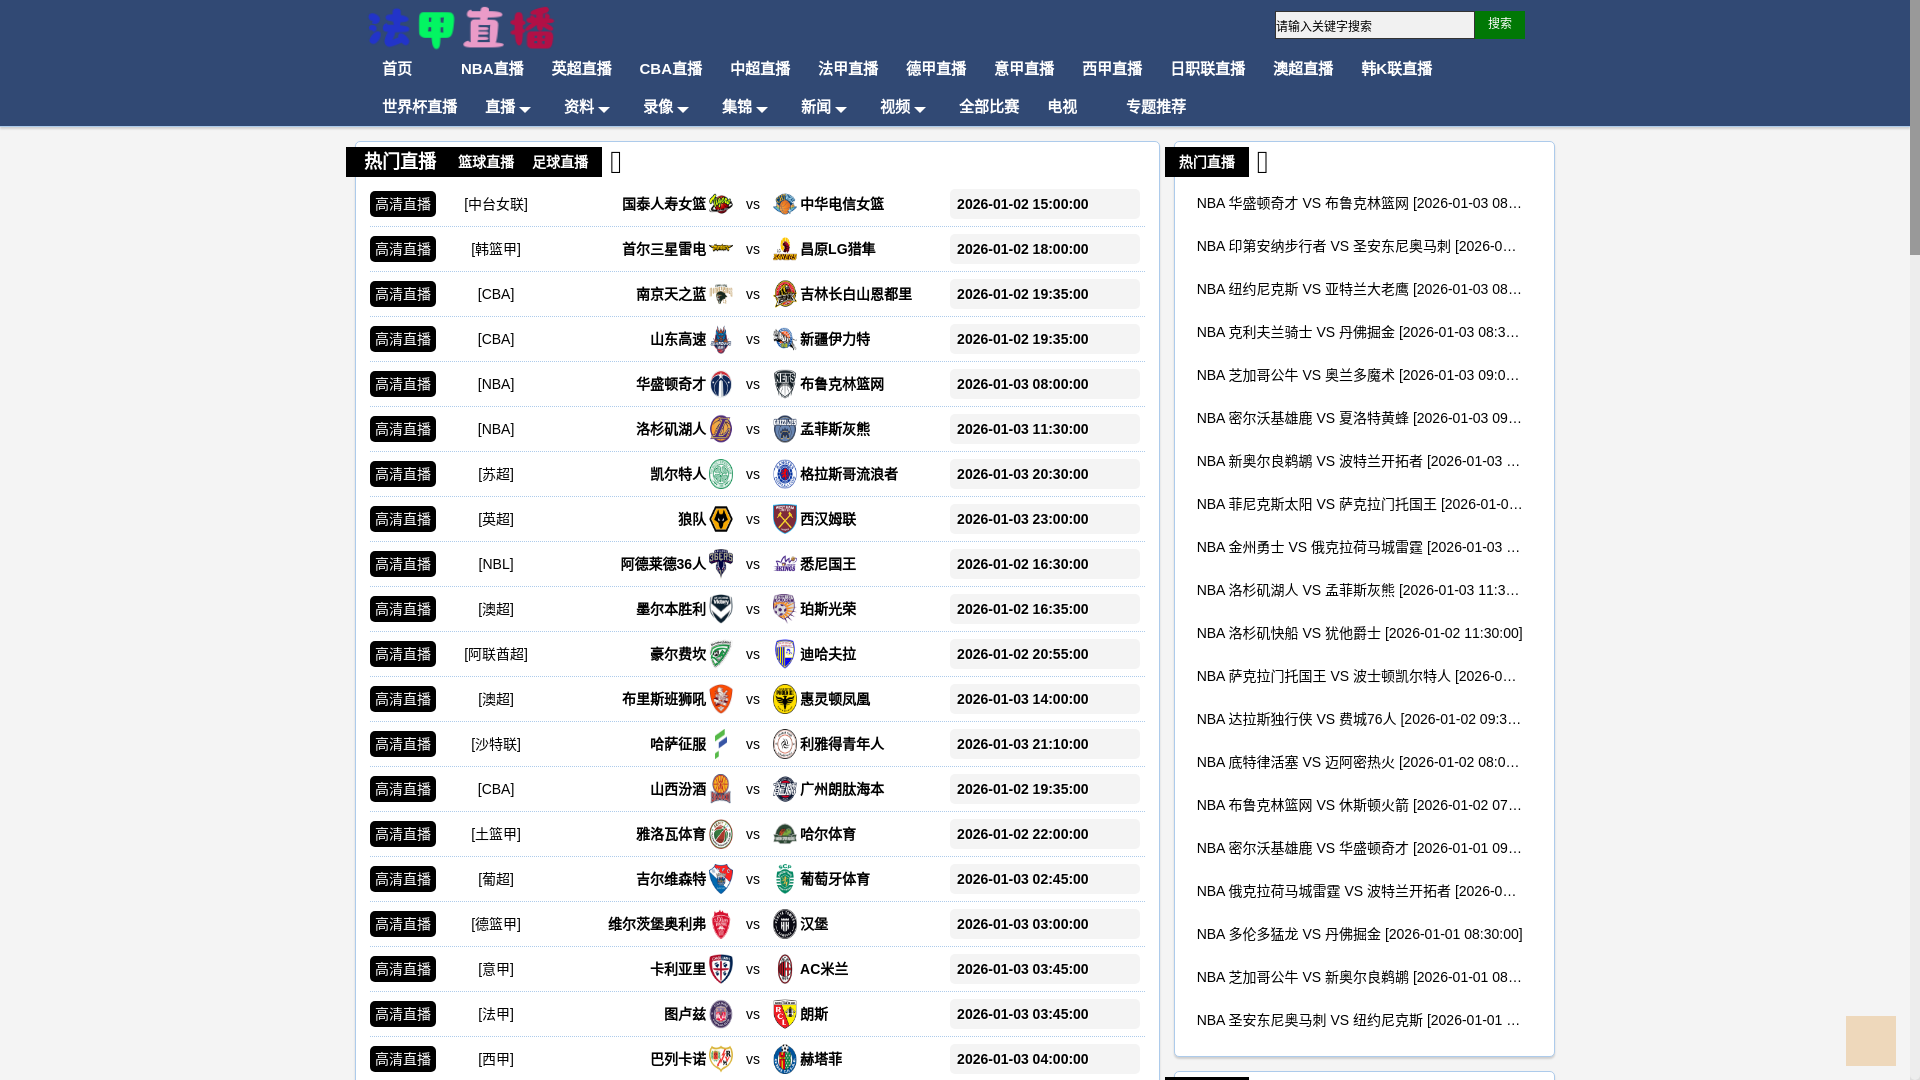
Task: Switch to the 足球直播 tab
Action: tap(560, 162)
